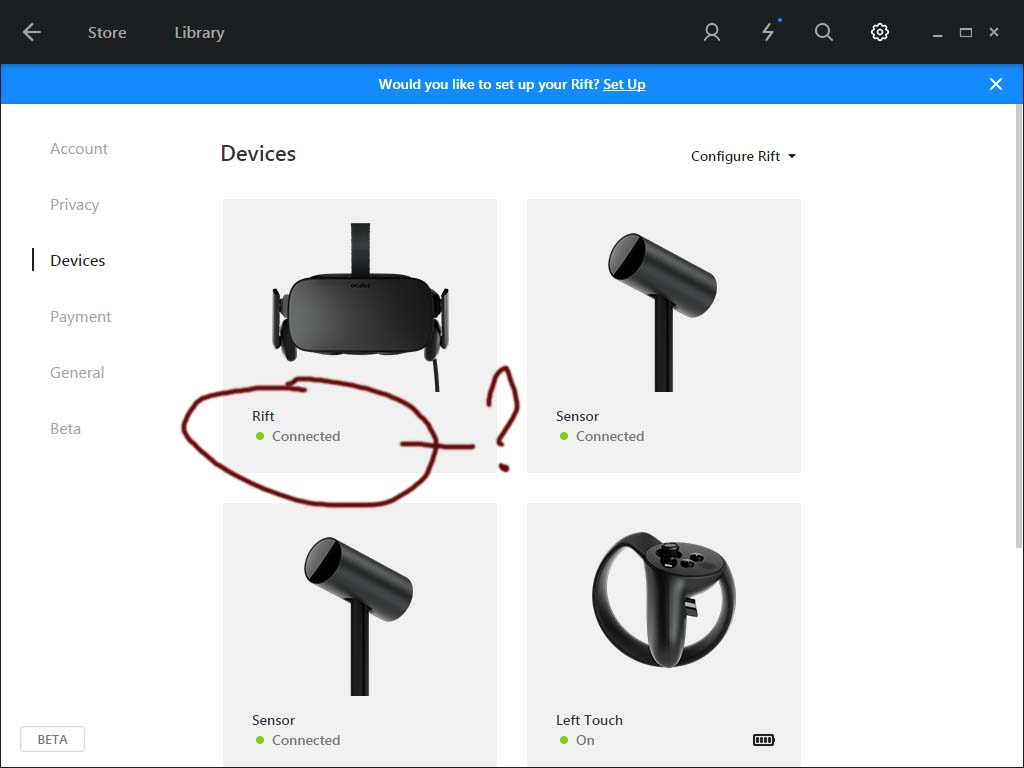Image resolution: width=1024 pixels, height=768 pixels.
Task: Click the Devices page heading
Action: point(258,153)
